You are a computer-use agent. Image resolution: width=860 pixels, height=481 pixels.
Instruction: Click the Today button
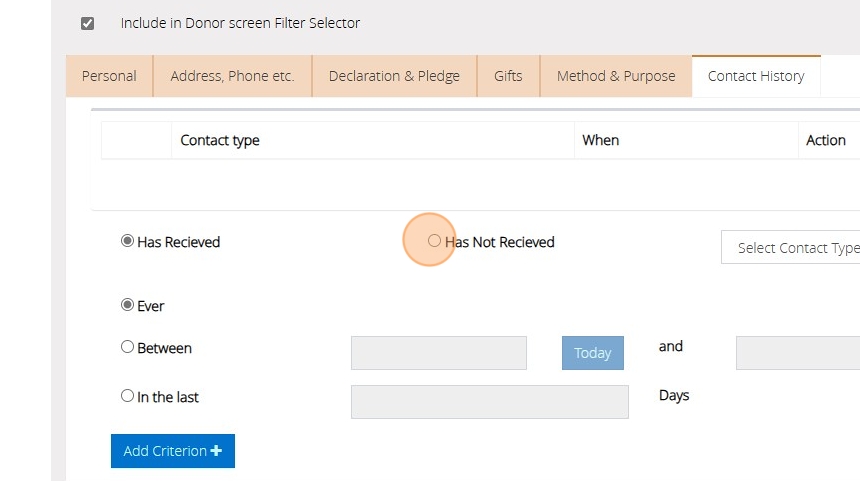[x=592, y=353]
